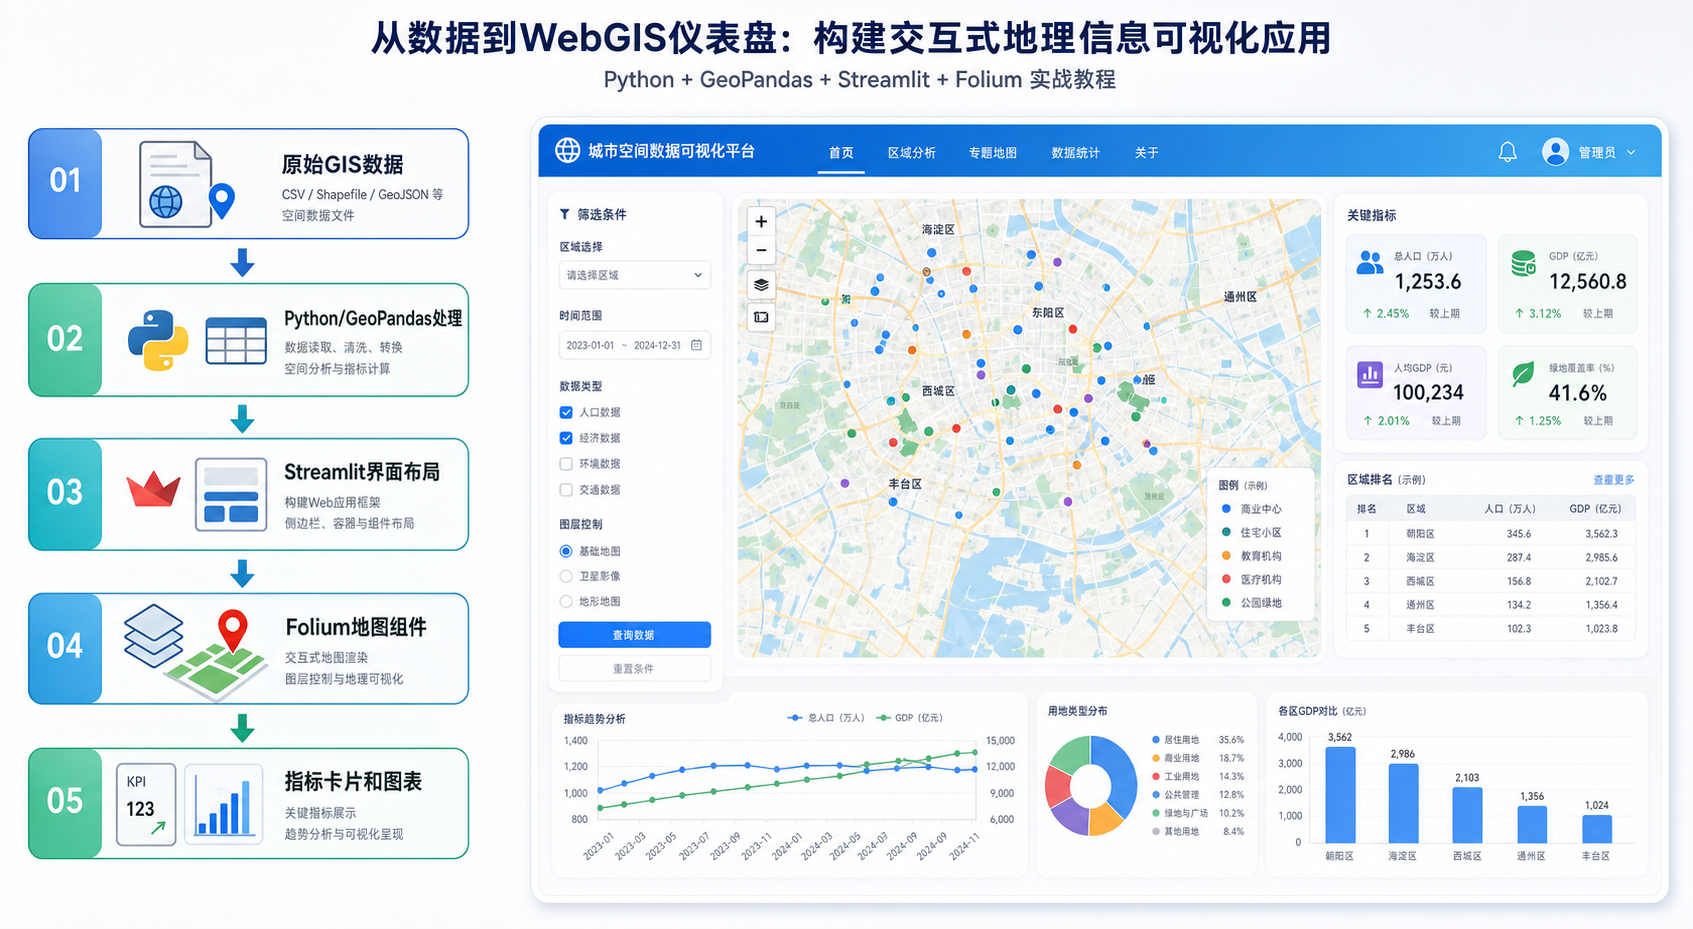Viewport: 1693px width, 929px height.
Task: Open the 请选择区域 dropdown
Action: coord(634,275)
